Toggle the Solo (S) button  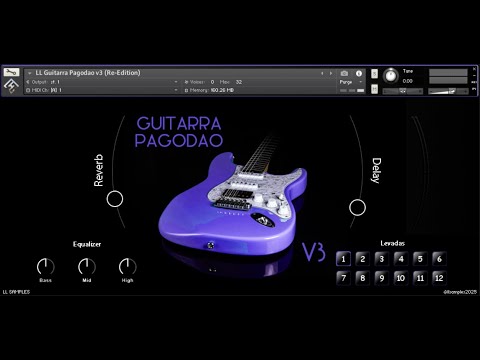click(x=374, y=74)
